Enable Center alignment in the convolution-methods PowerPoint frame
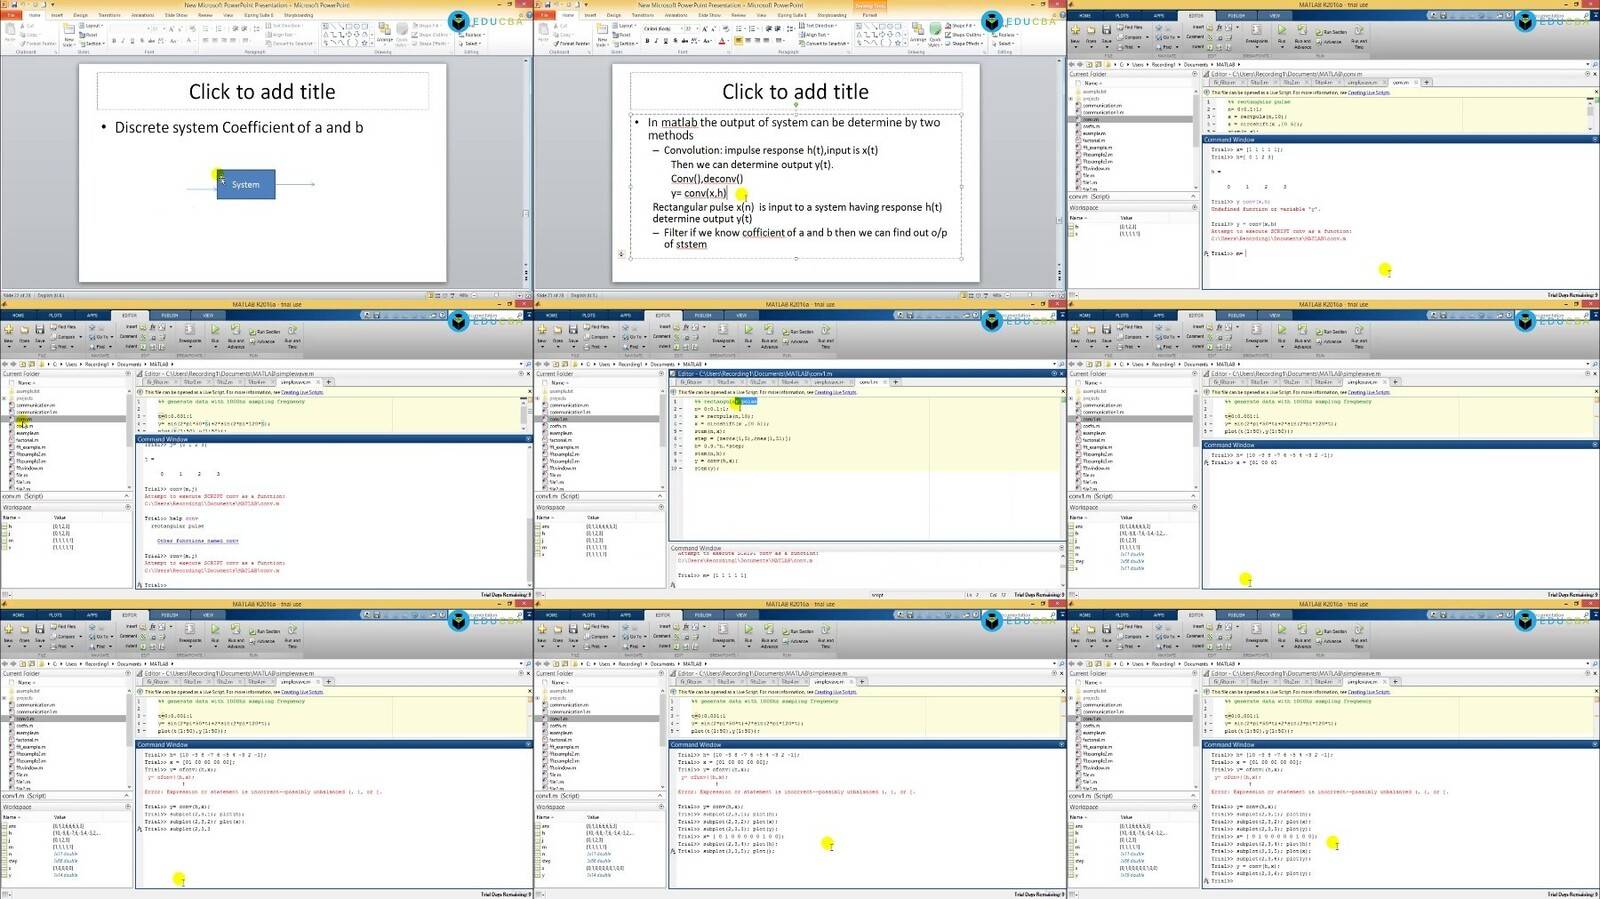Viewport: 1600px width, 899px height. (748, 40)
